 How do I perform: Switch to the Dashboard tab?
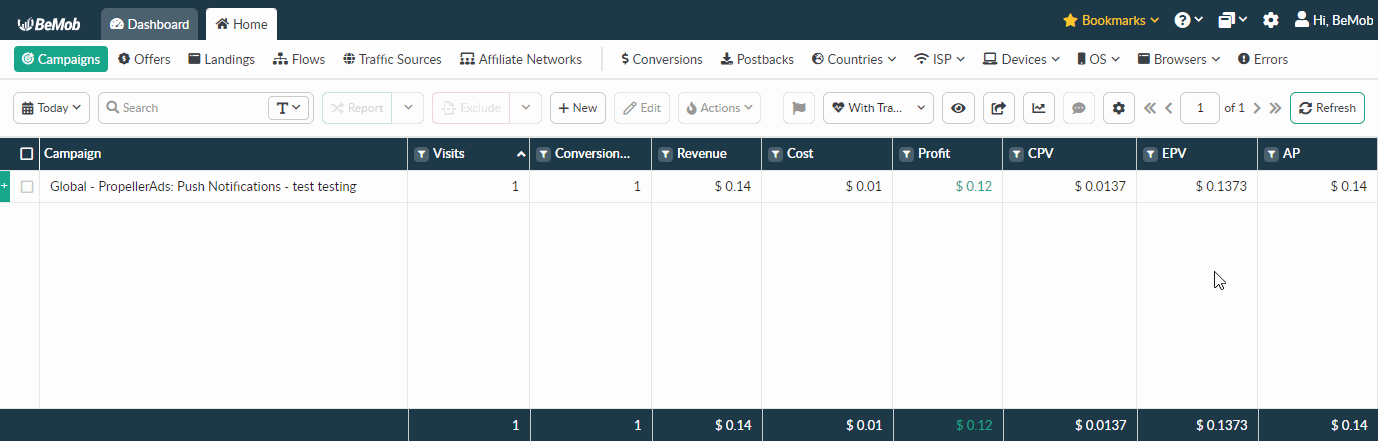[x=149, y=24]
